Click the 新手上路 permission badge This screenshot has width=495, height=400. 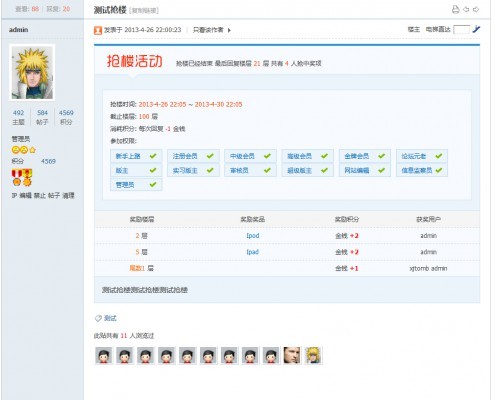point(136,156)
